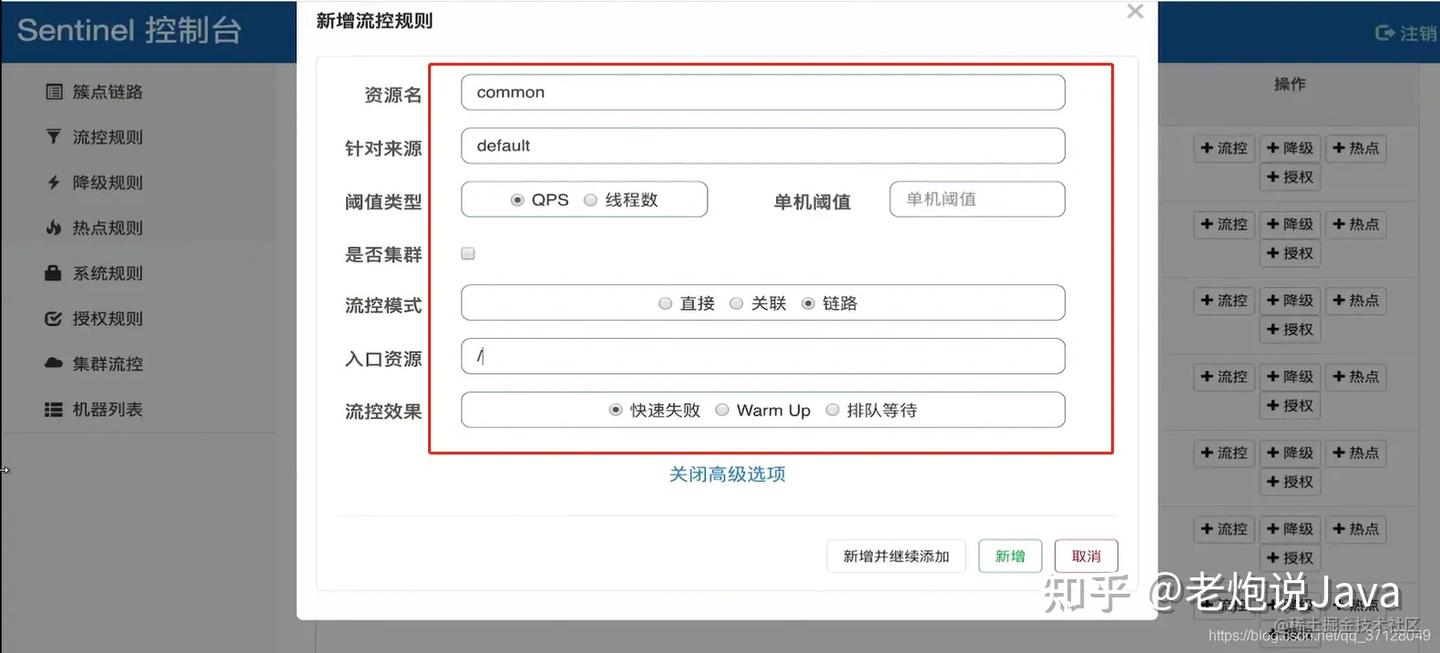Choose 排队等待 as the control effect
This screenshot has width=1440, height=653.
[x=832, y=410]
